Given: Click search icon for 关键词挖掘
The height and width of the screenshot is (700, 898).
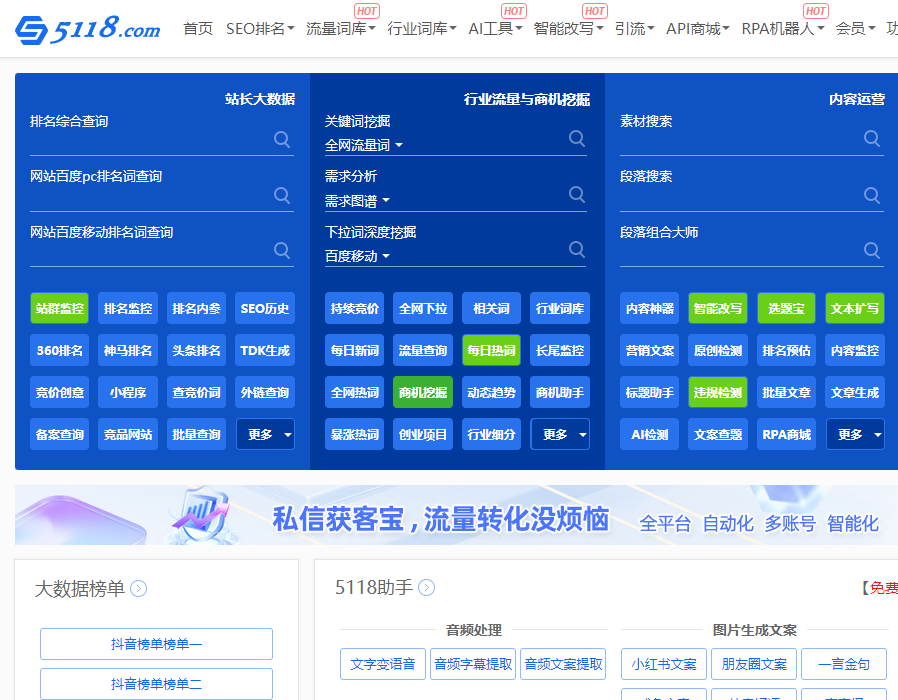Looking at the screenshot, I should pos(577,138).
